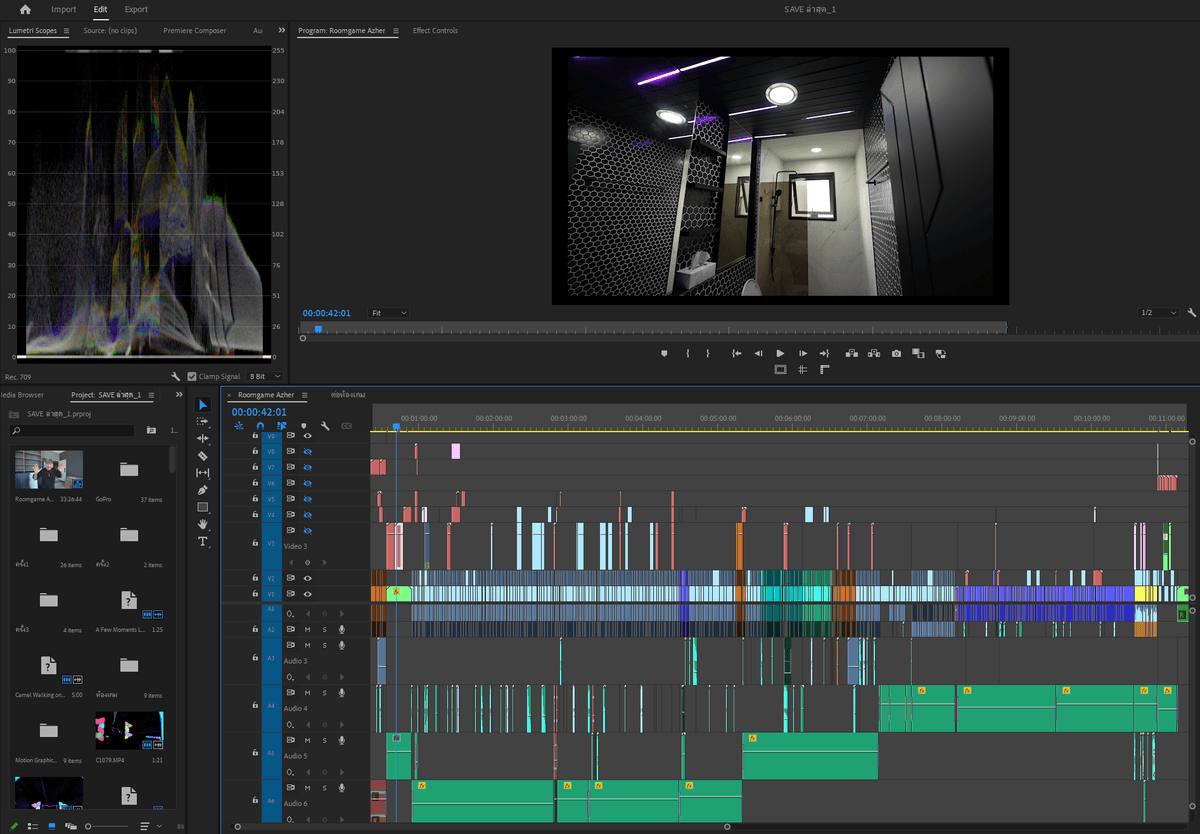Toggle track lock on Video 3
1200x834 pixels.
255,542
